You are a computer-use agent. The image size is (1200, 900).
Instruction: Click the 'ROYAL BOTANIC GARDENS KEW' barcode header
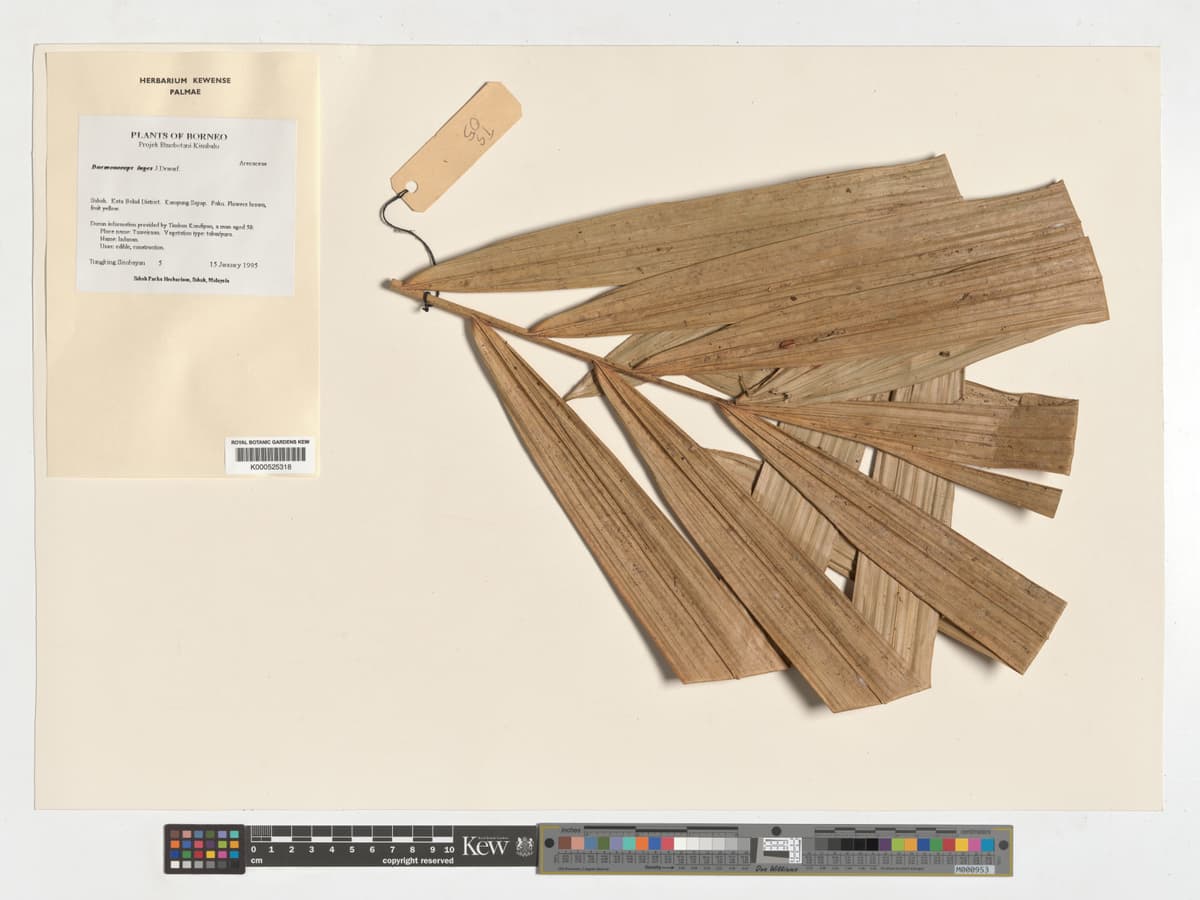pyautogui.click(x=270, y=442)
